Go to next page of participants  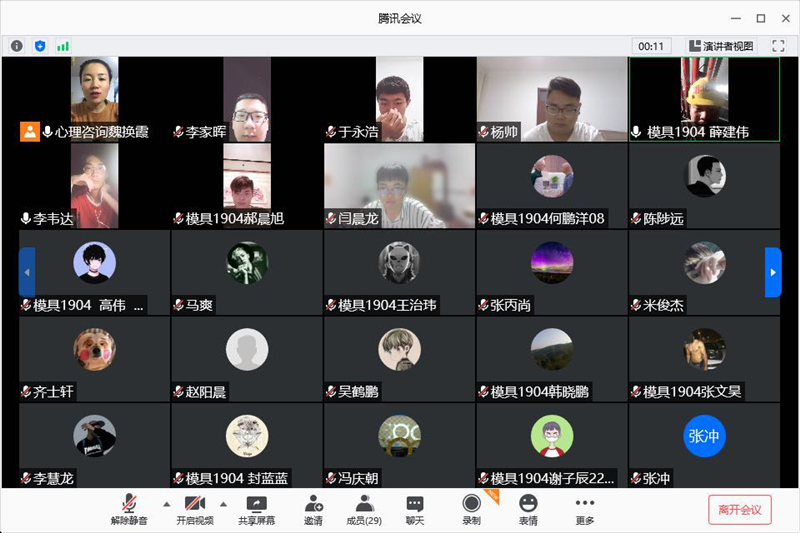click(x=773, y=272)
